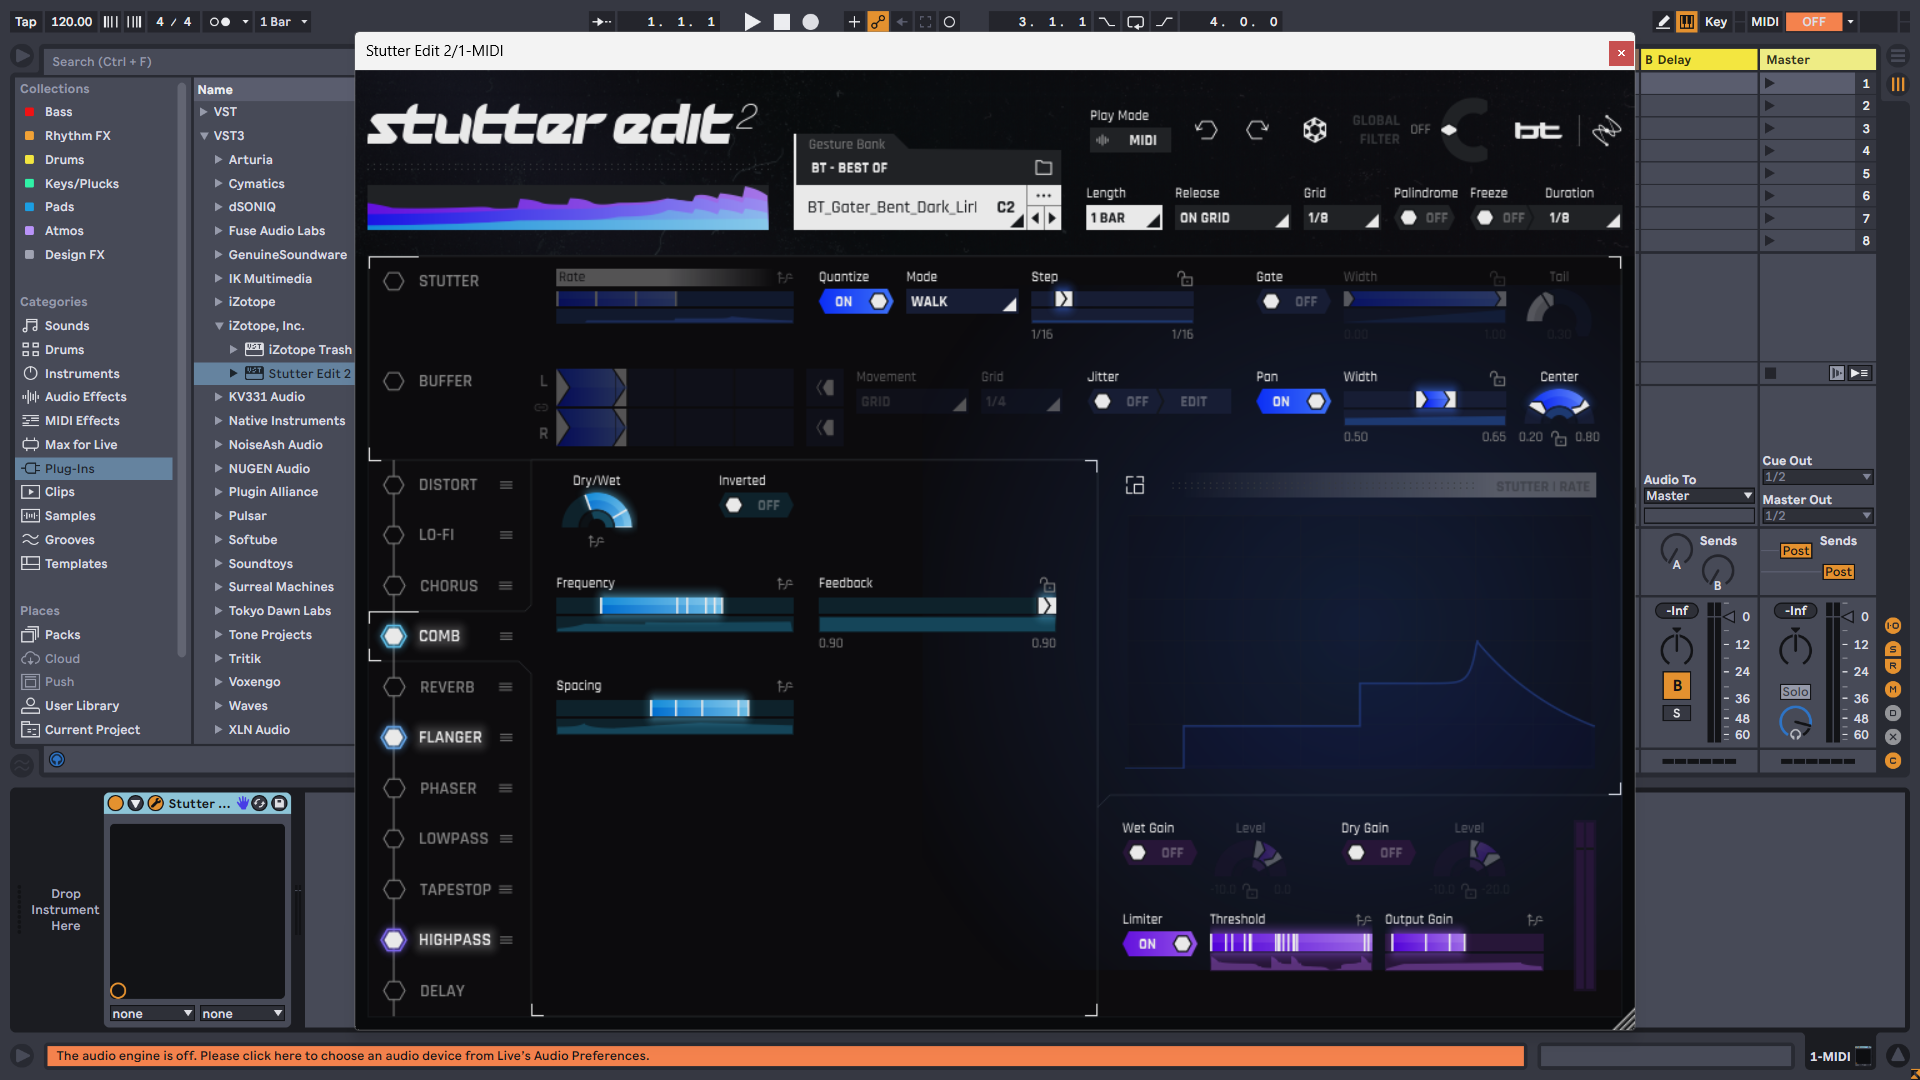
Task: Open the COMB module menu handle
Action: coord(506,636)
